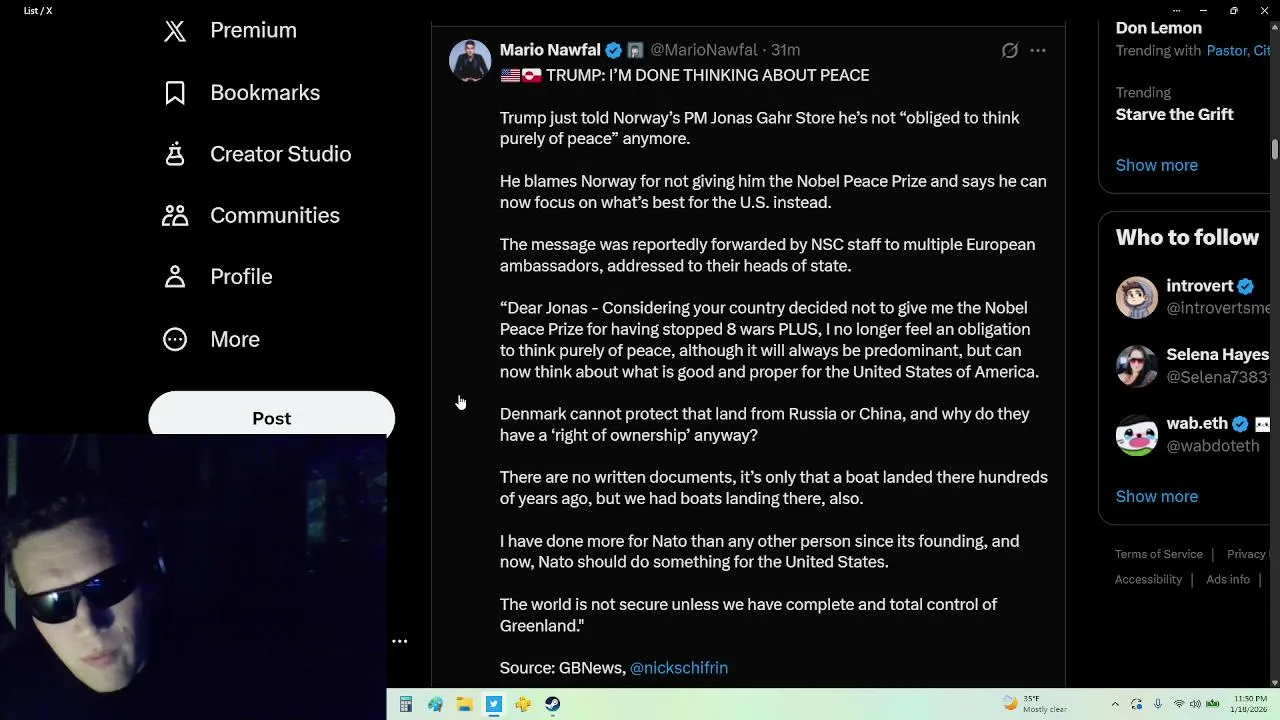Open the @nickschifrin mention link

pos(679,668)
